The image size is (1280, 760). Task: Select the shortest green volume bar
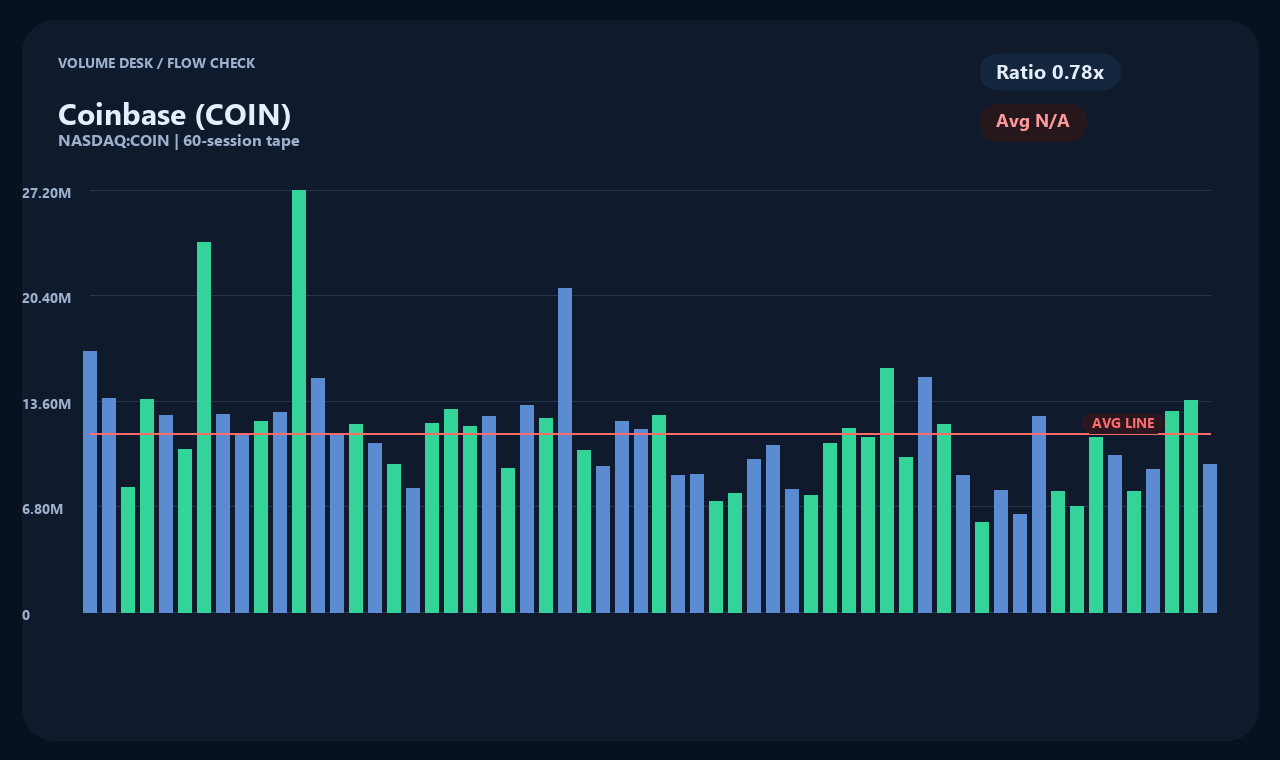[x=982, y=567]
